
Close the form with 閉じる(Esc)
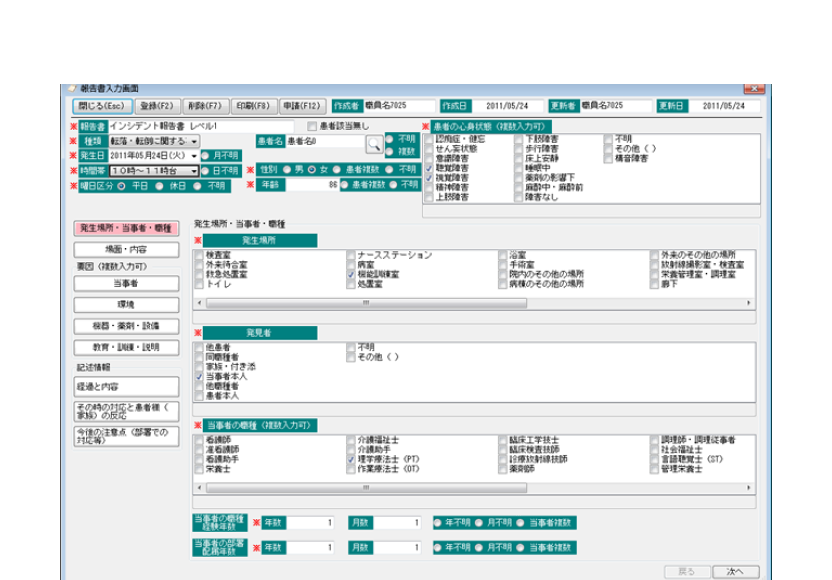click(x=101, y=106)
